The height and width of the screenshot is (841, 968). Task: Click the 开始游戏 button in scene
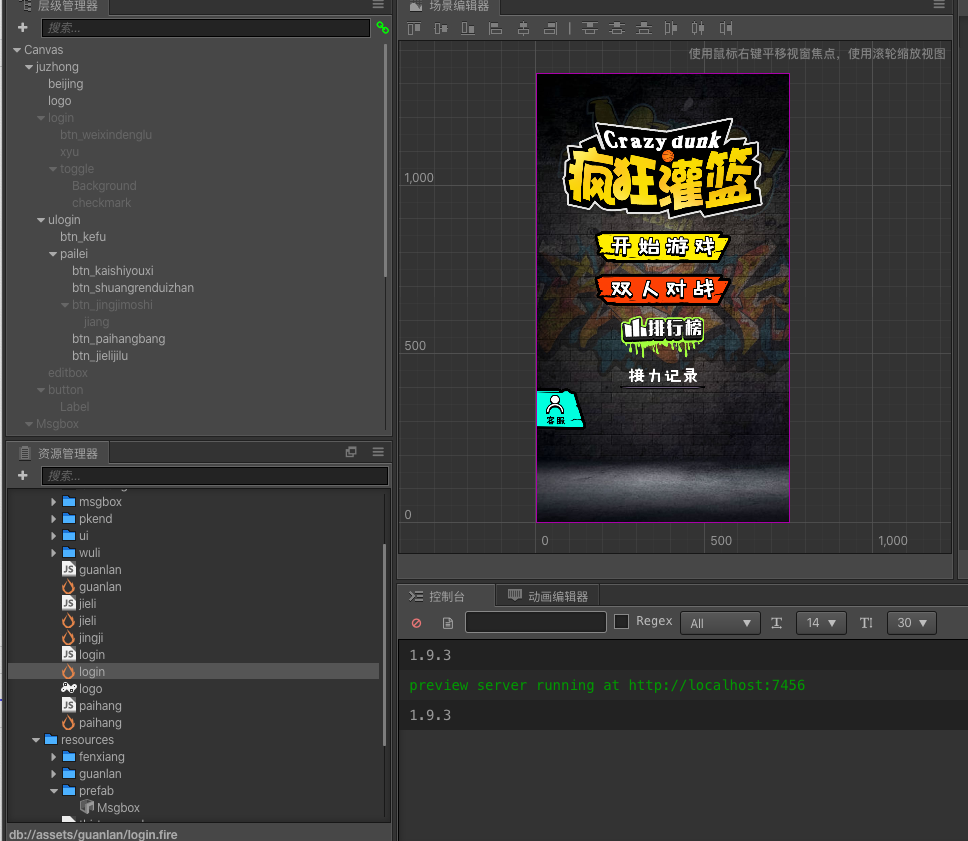point(663,246)
